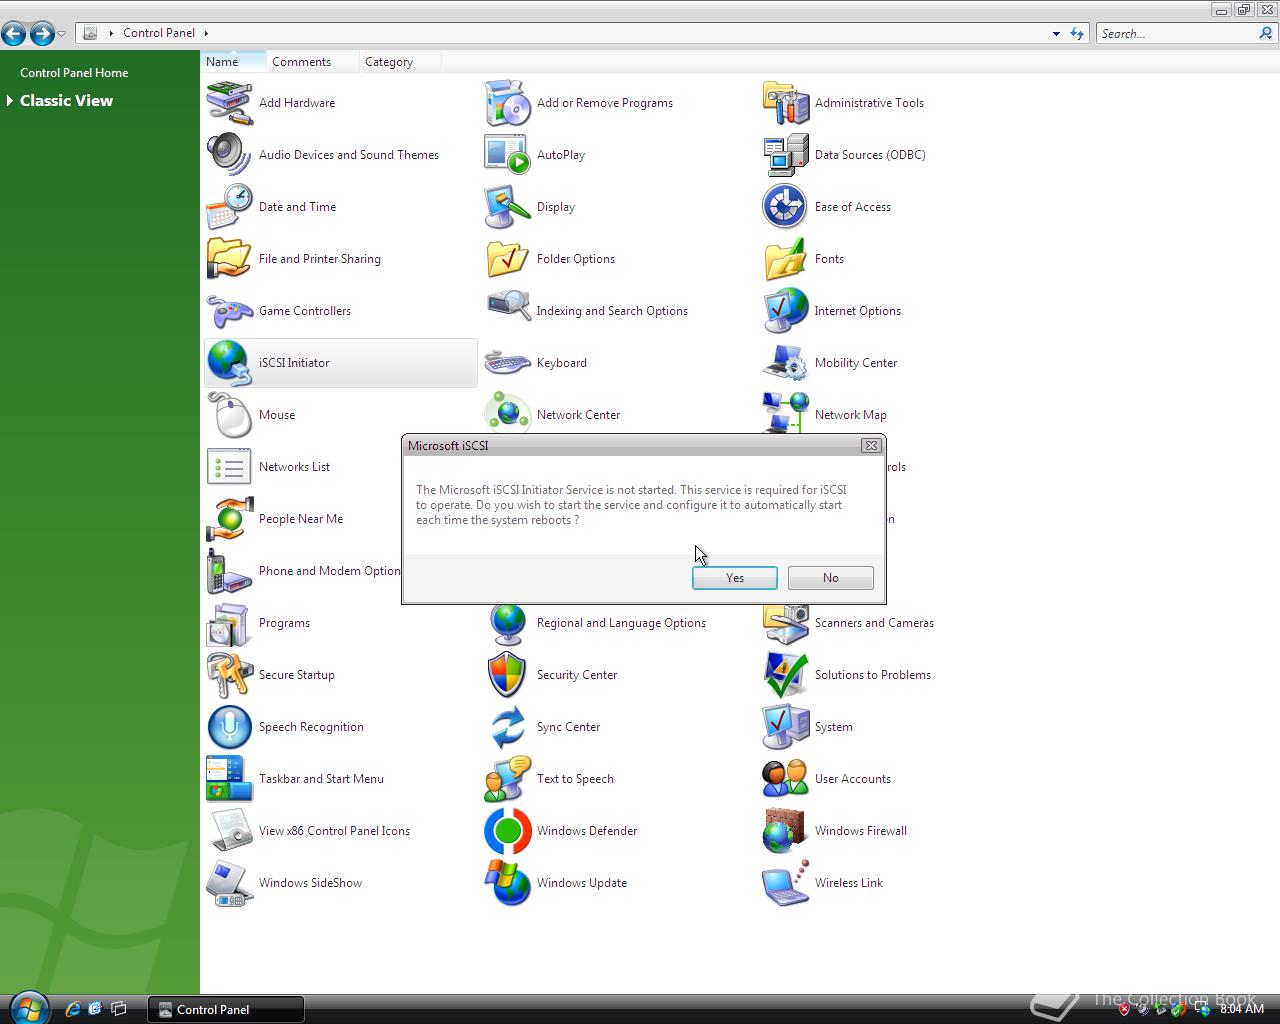
Task: Open the Date and Time icon
Action: tap(230, 207)
